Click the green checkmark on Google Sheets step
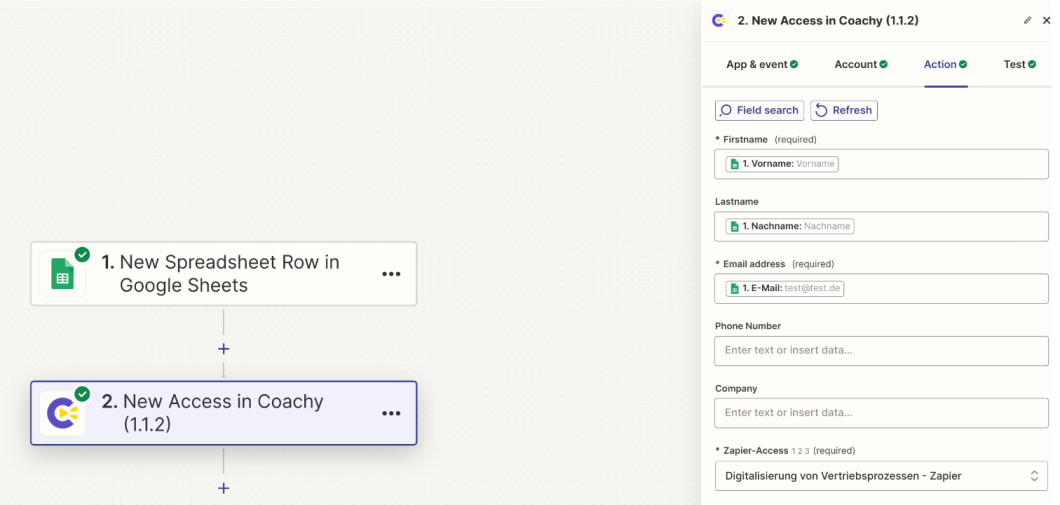Screen dimensions: 1060x505 coord(82,255)
